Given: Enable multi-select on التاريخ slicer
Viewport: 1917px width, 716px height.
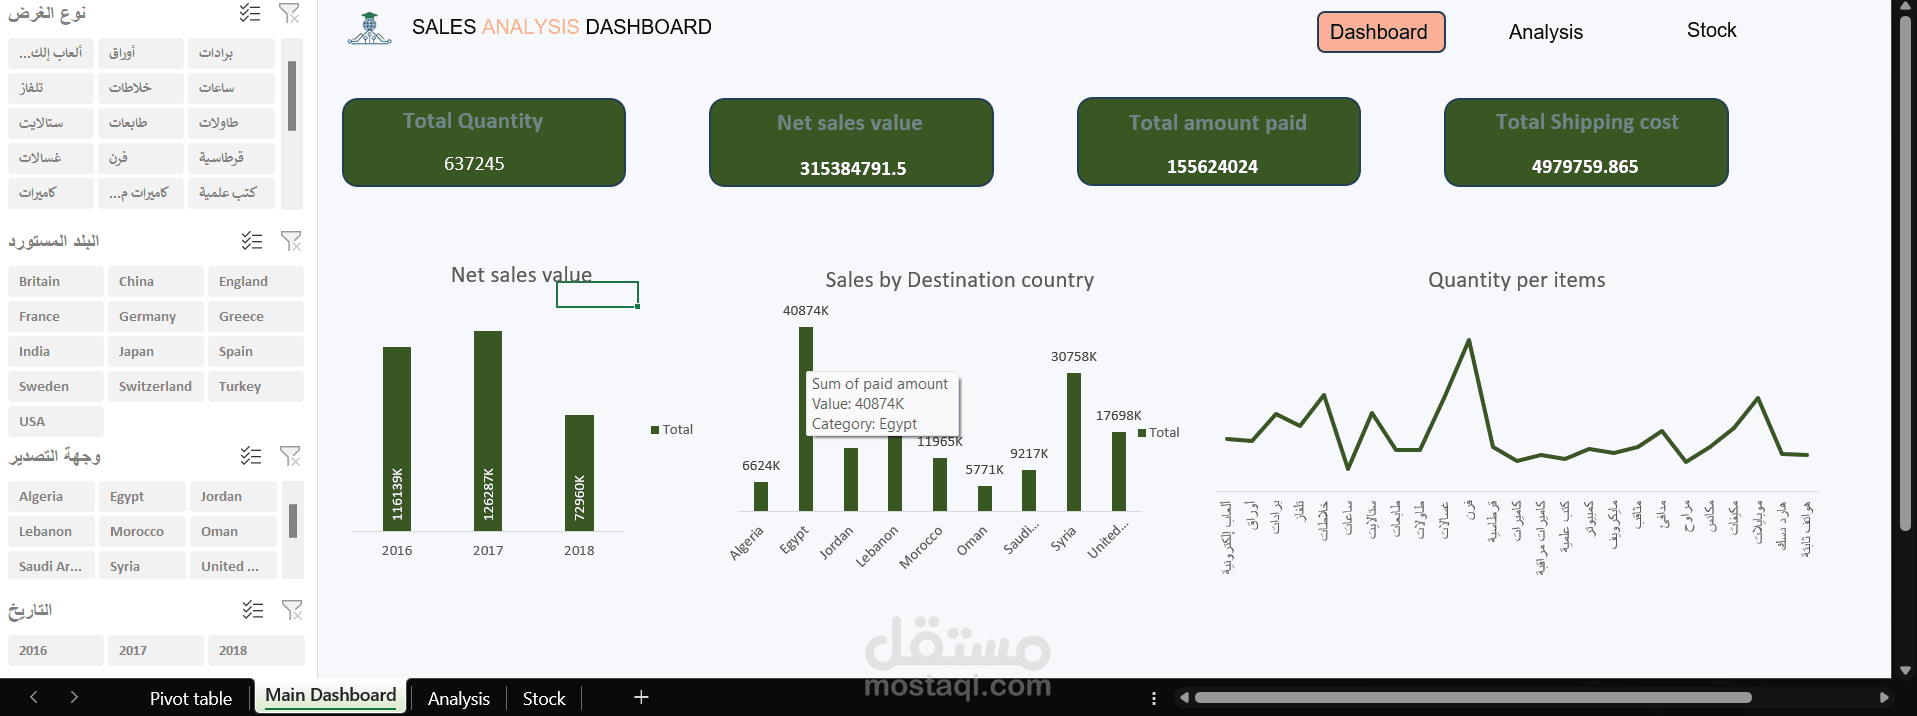Looking at the screenshot, I should pyautogui.click(x=253, y=610).
